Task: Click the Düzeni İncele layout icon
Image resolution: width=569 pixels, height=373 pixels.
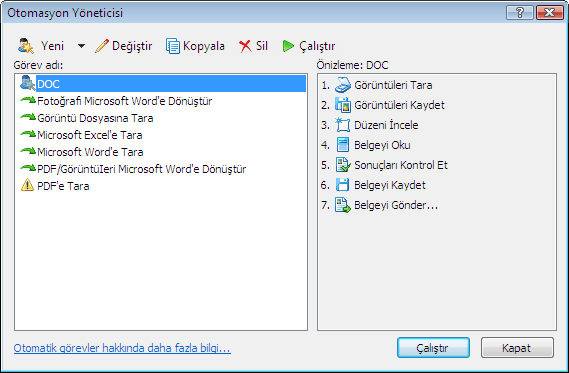Action: tap(343, 125)
